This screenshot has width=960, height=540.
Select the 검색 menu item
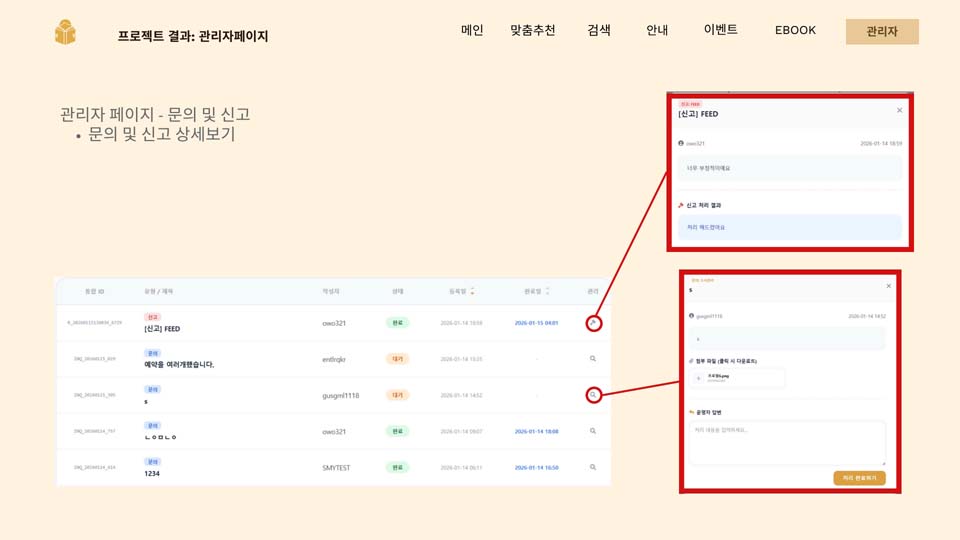(599, 30)
